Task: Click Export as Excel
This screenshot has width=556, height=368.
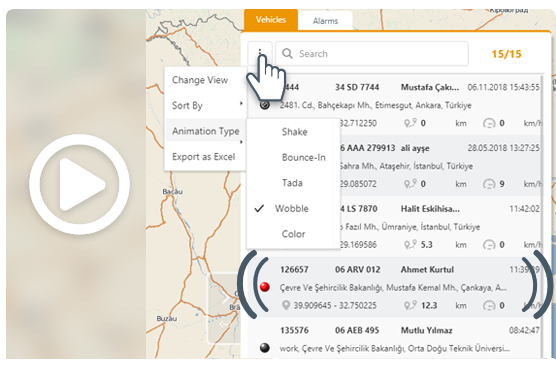Action: click(204, 157)
